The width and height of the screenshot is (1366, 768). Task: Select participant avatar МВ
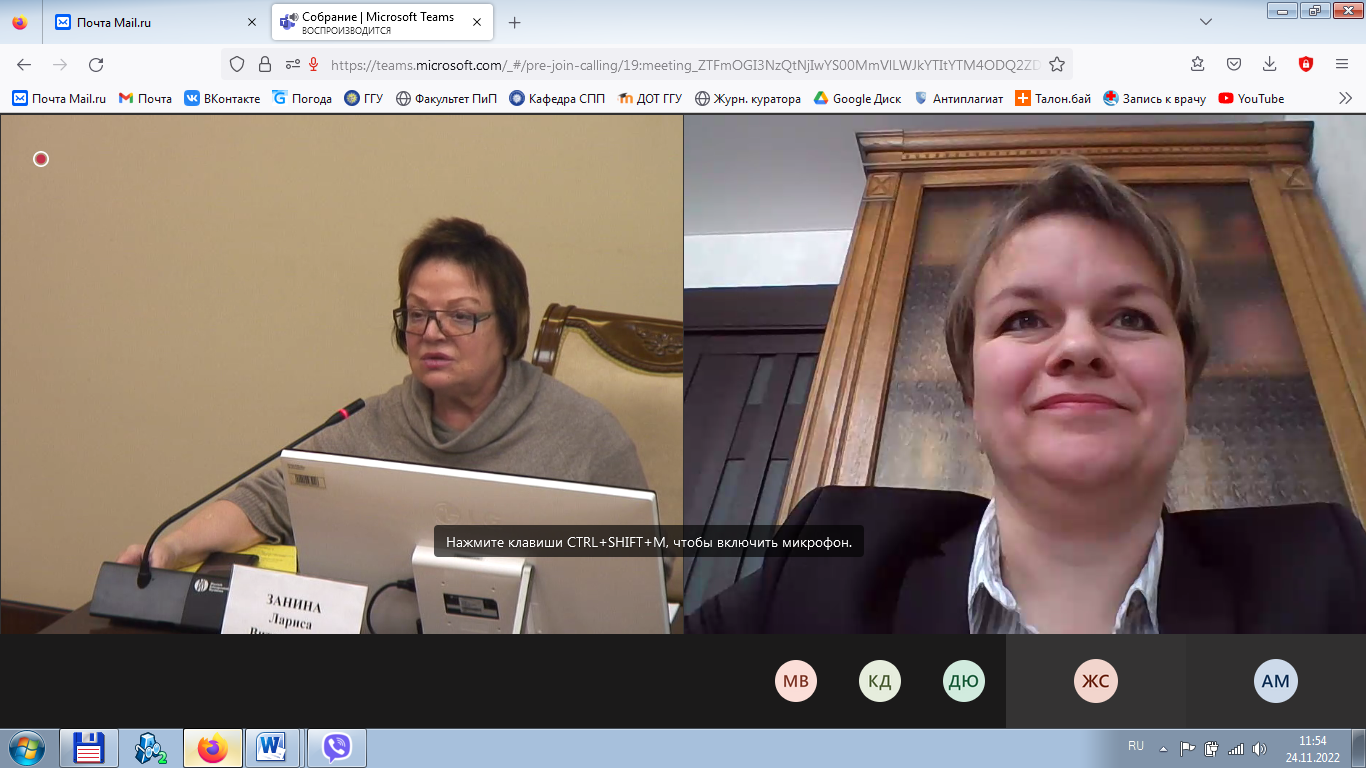tap(796, 681)
